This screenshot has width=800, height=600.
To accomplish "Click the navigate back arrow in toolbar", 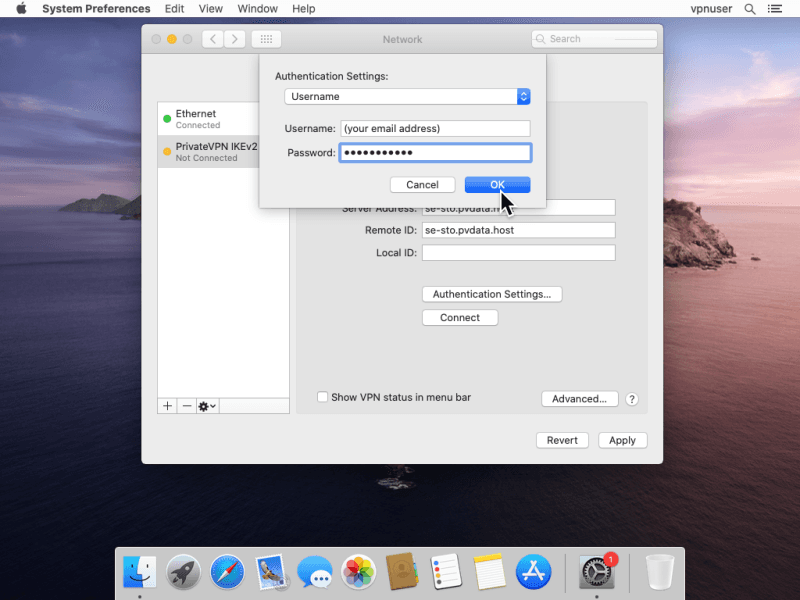I will point(213,39).
